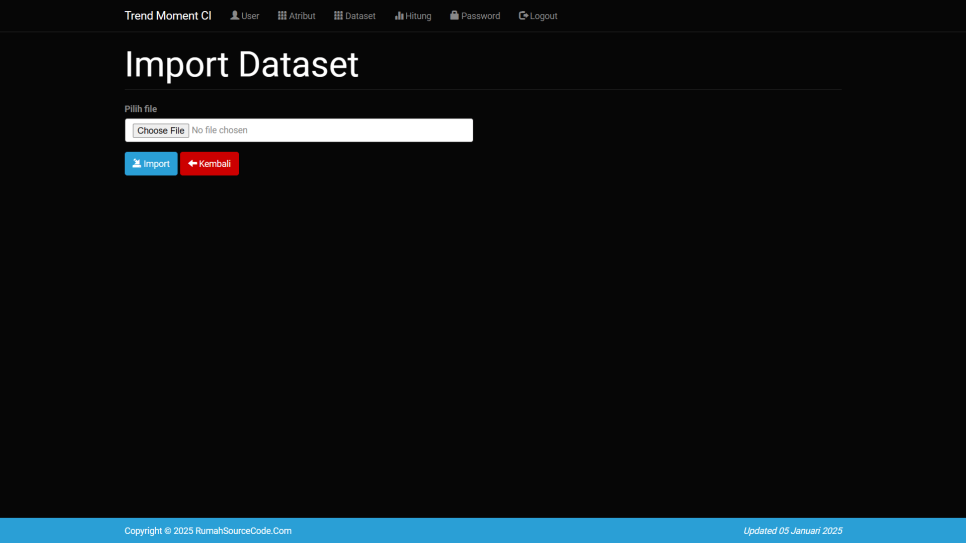Click the footer copyright text
This screenshot has height=543, width=966.
coord(208,531)
